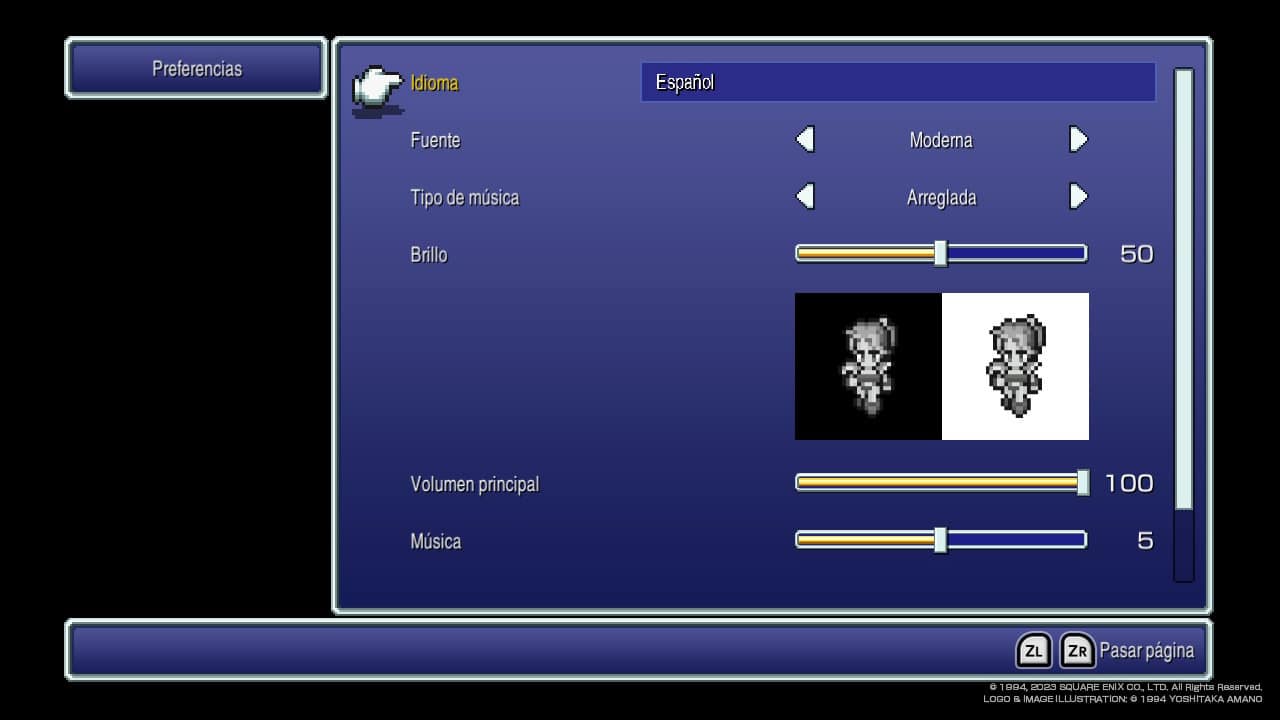Click the vertical scrollbar on settings panel
The width and height of the screenshot is (1280, 720).
coord(1183,290)
